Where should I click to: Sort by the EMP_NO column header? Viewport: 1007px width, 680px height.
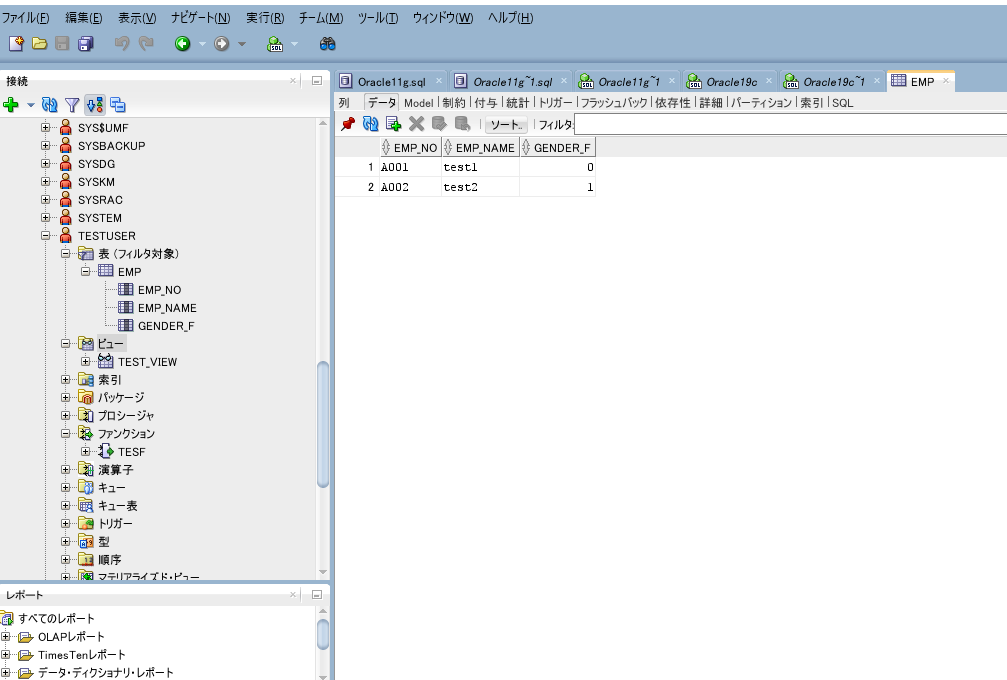(410, 148)
